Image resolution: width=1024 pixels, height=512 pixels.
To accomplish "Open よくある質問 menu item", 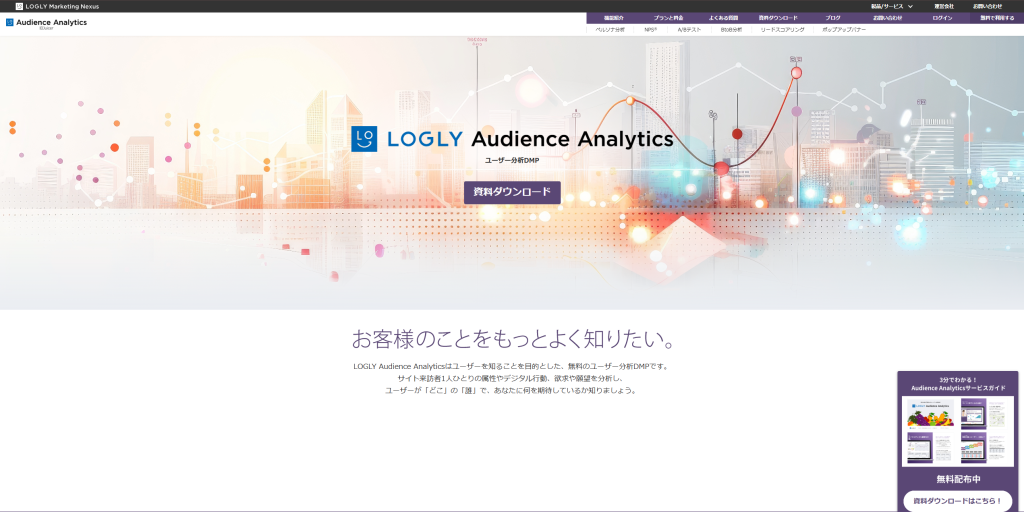I will click(x=723, y=18).
